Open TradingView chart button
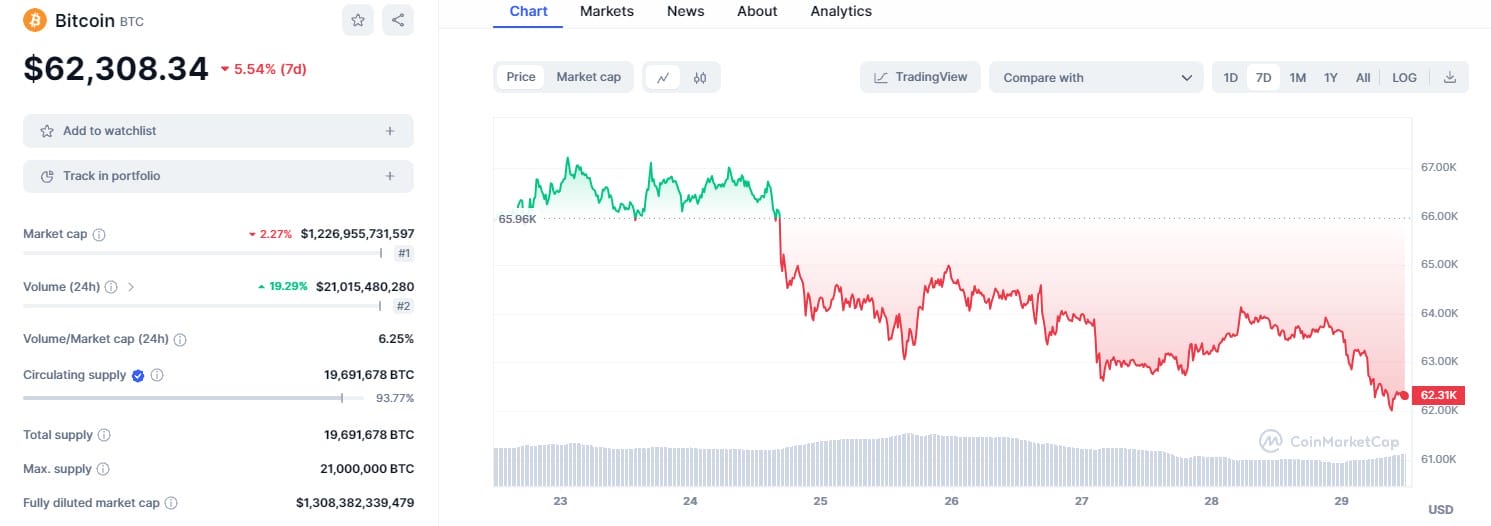 (x=920, y=77)
